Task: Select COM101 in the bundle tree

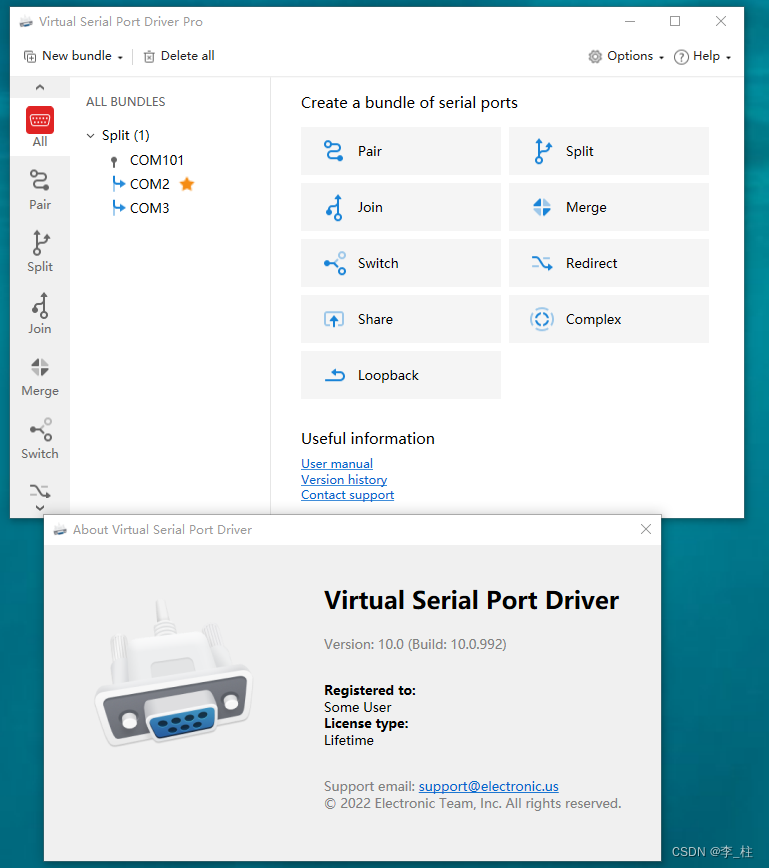Action: point(157,161)
